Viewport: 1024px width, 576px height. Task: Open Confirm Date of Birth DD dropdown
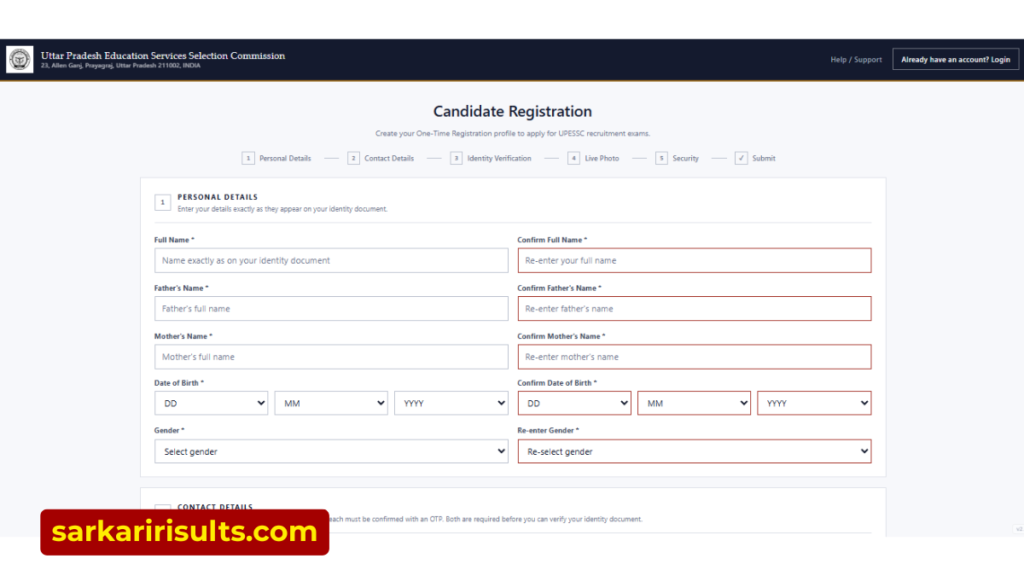[574, 403]
